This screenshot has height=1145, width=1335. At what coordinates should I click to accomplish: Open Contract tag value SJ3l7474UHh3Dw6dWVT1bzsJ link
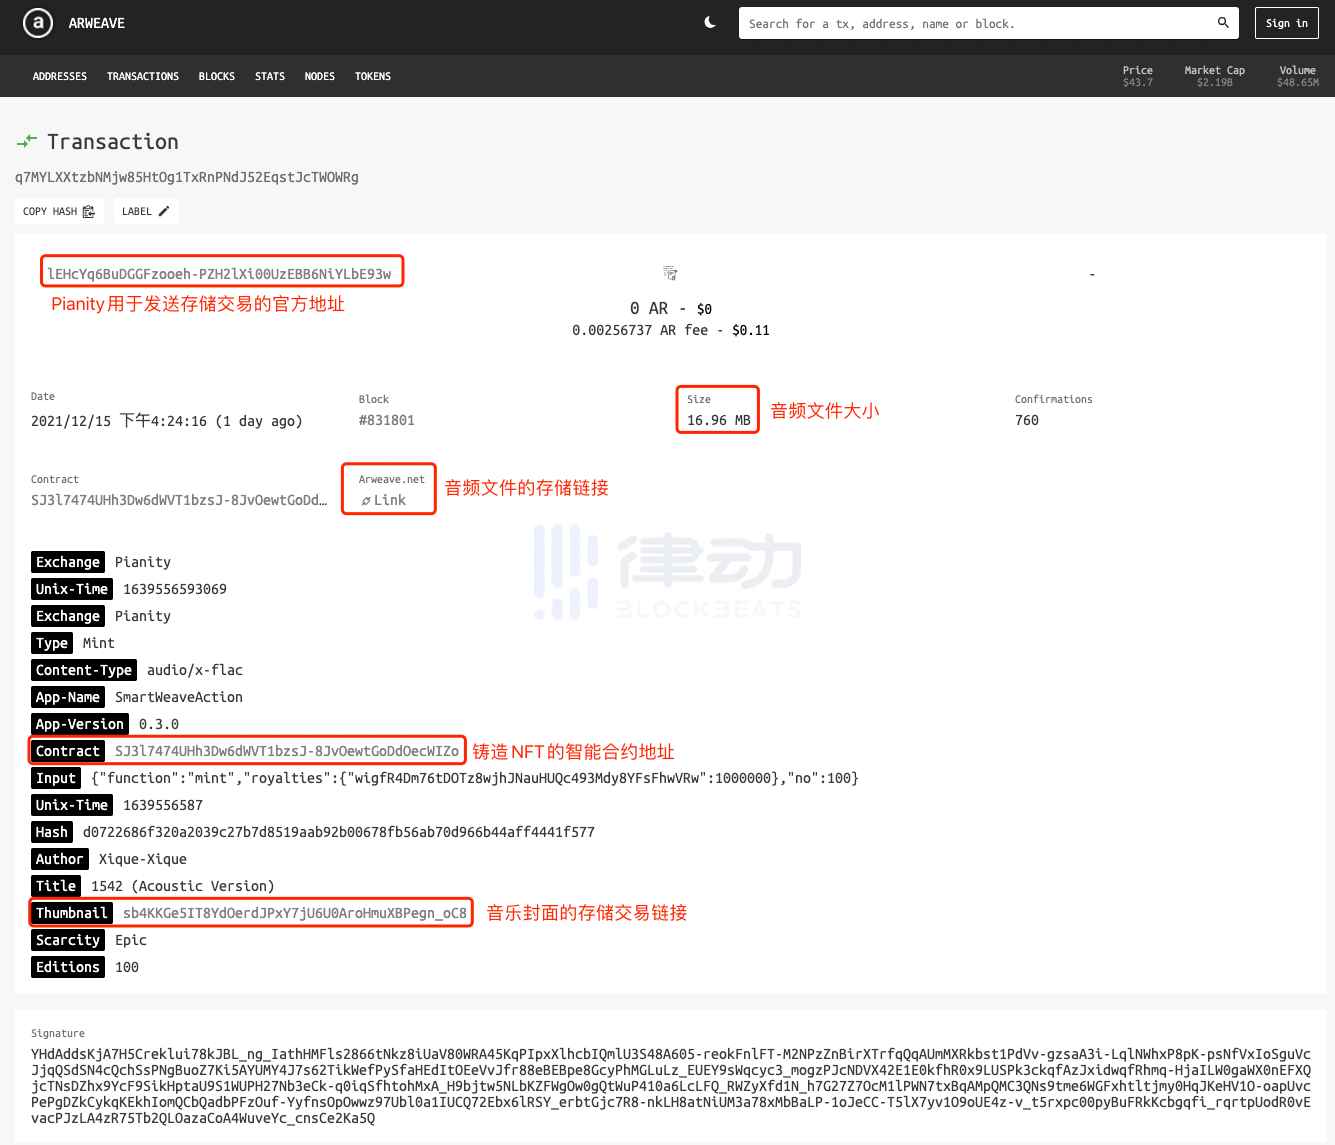pos(287,751)
